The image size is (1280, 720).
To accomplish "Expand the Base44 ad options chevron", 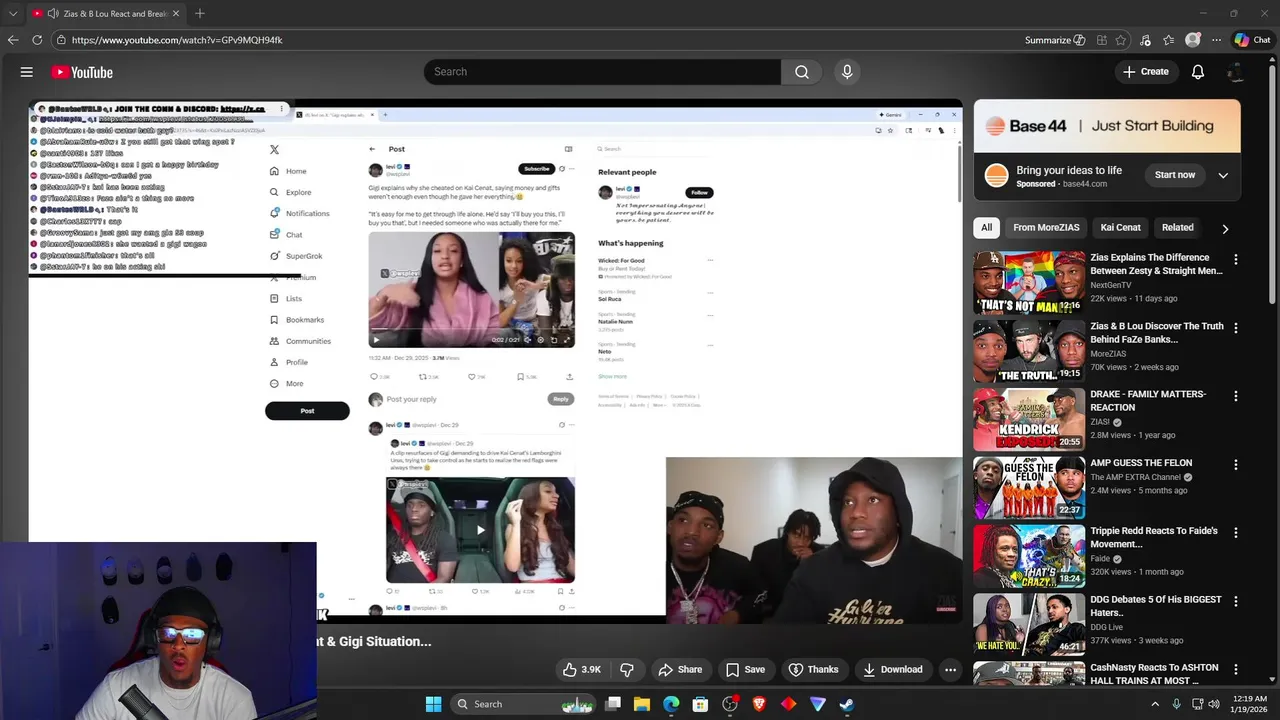I will point(1222,175).
